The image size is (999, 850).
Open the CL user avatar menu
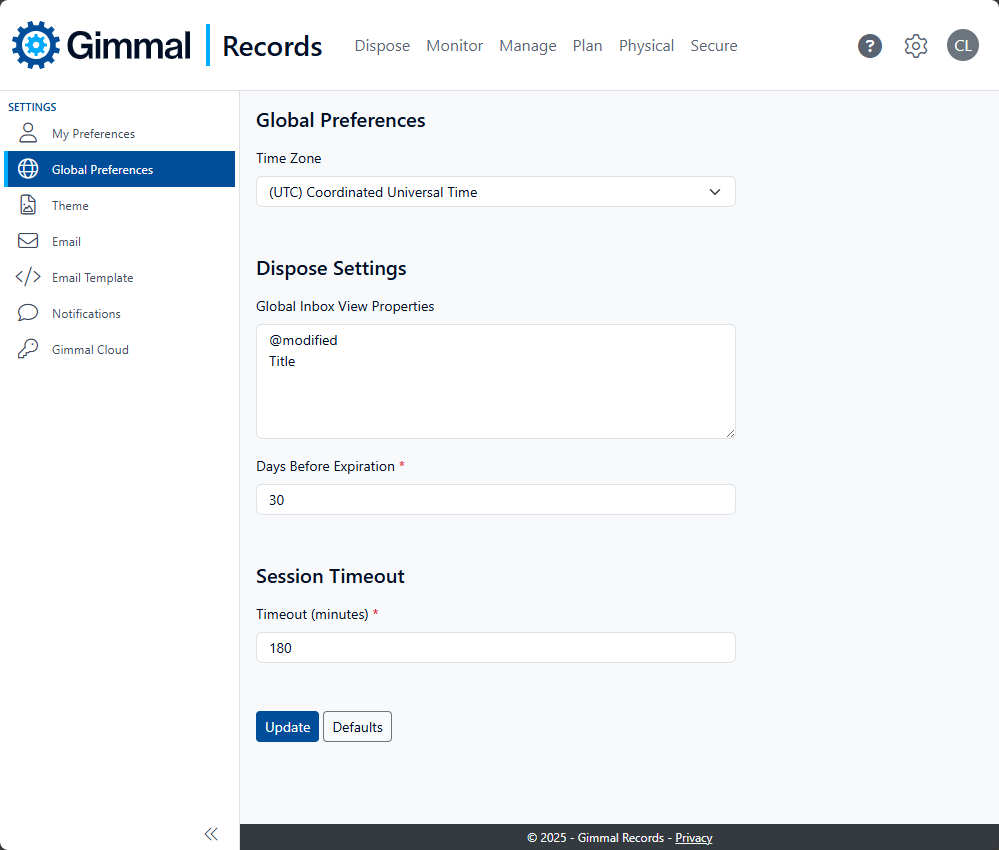tap(962, 46)
